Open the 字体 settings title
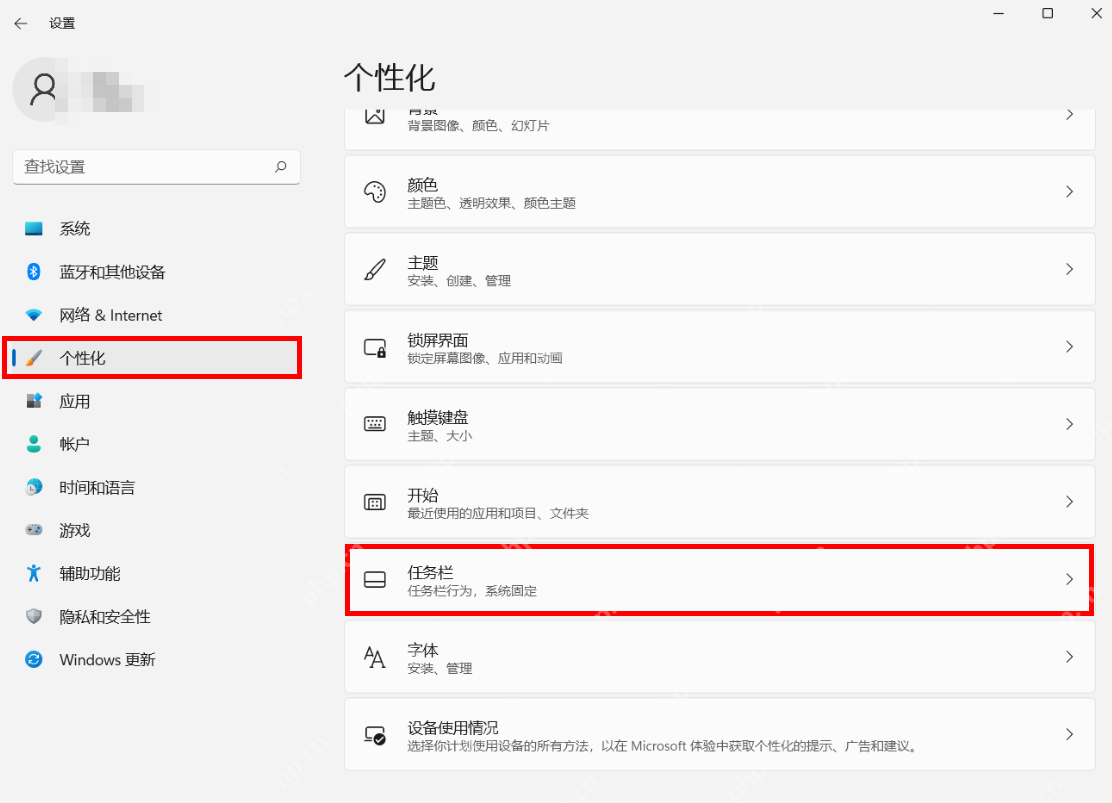Image resolution: width=1112 pixels, height=803 pixels. [x=423, y=650]
